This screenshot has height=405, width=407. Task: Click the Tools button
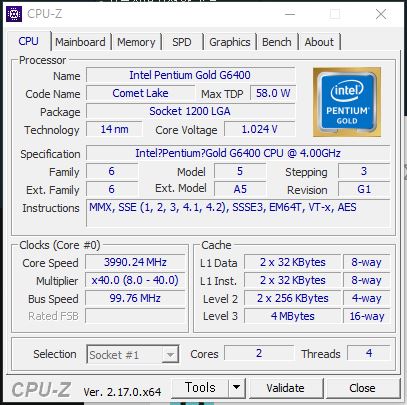click(x=200, y=388)
